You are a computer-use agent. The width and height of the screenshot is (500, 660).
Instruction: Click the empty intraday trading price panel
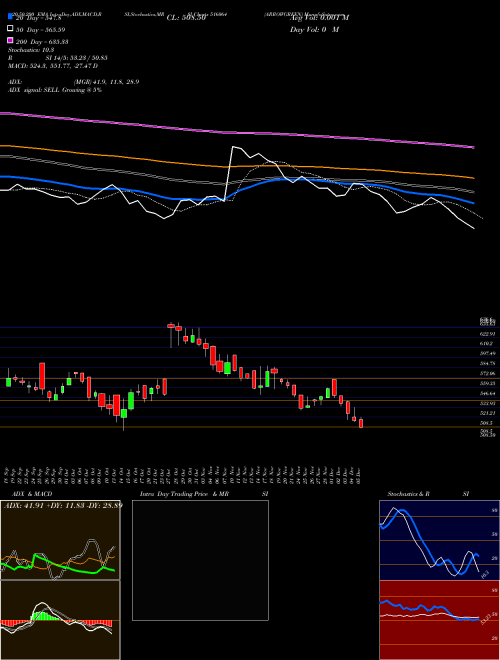(200, 560)
